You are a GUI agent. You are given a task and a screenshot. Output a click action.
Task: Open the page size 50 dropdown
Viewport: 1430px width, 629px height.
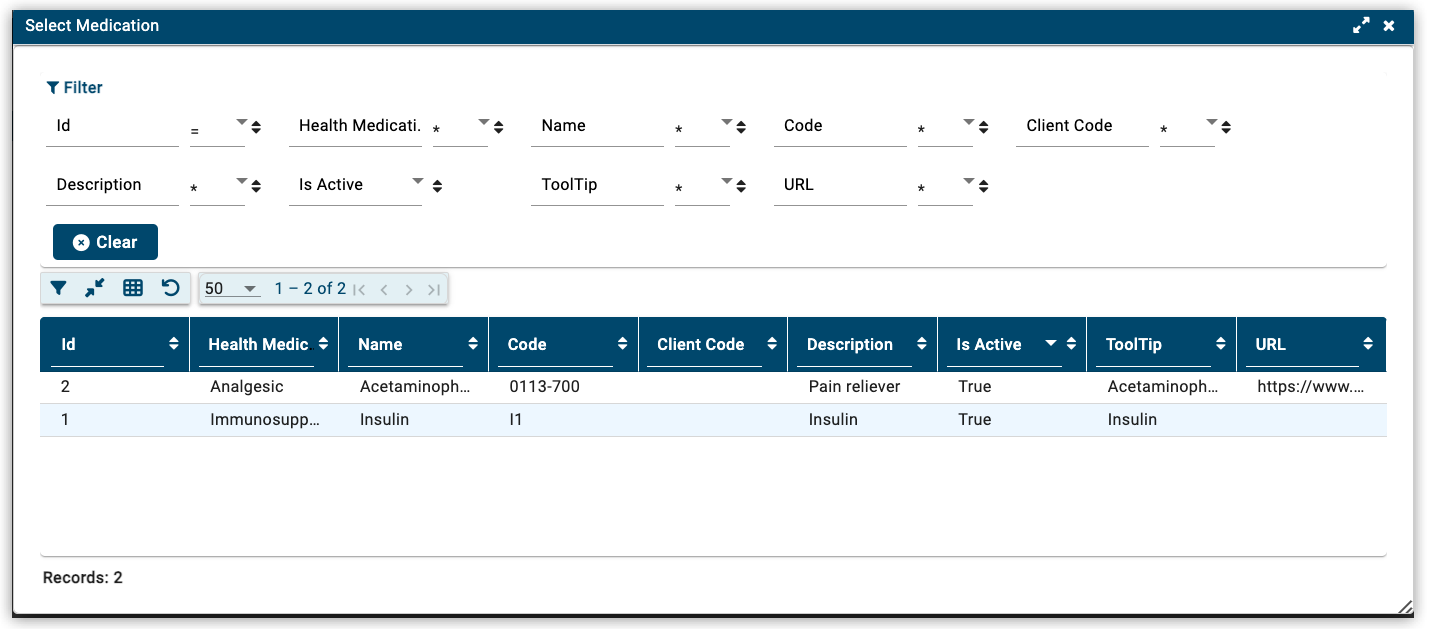pos(231,289)
